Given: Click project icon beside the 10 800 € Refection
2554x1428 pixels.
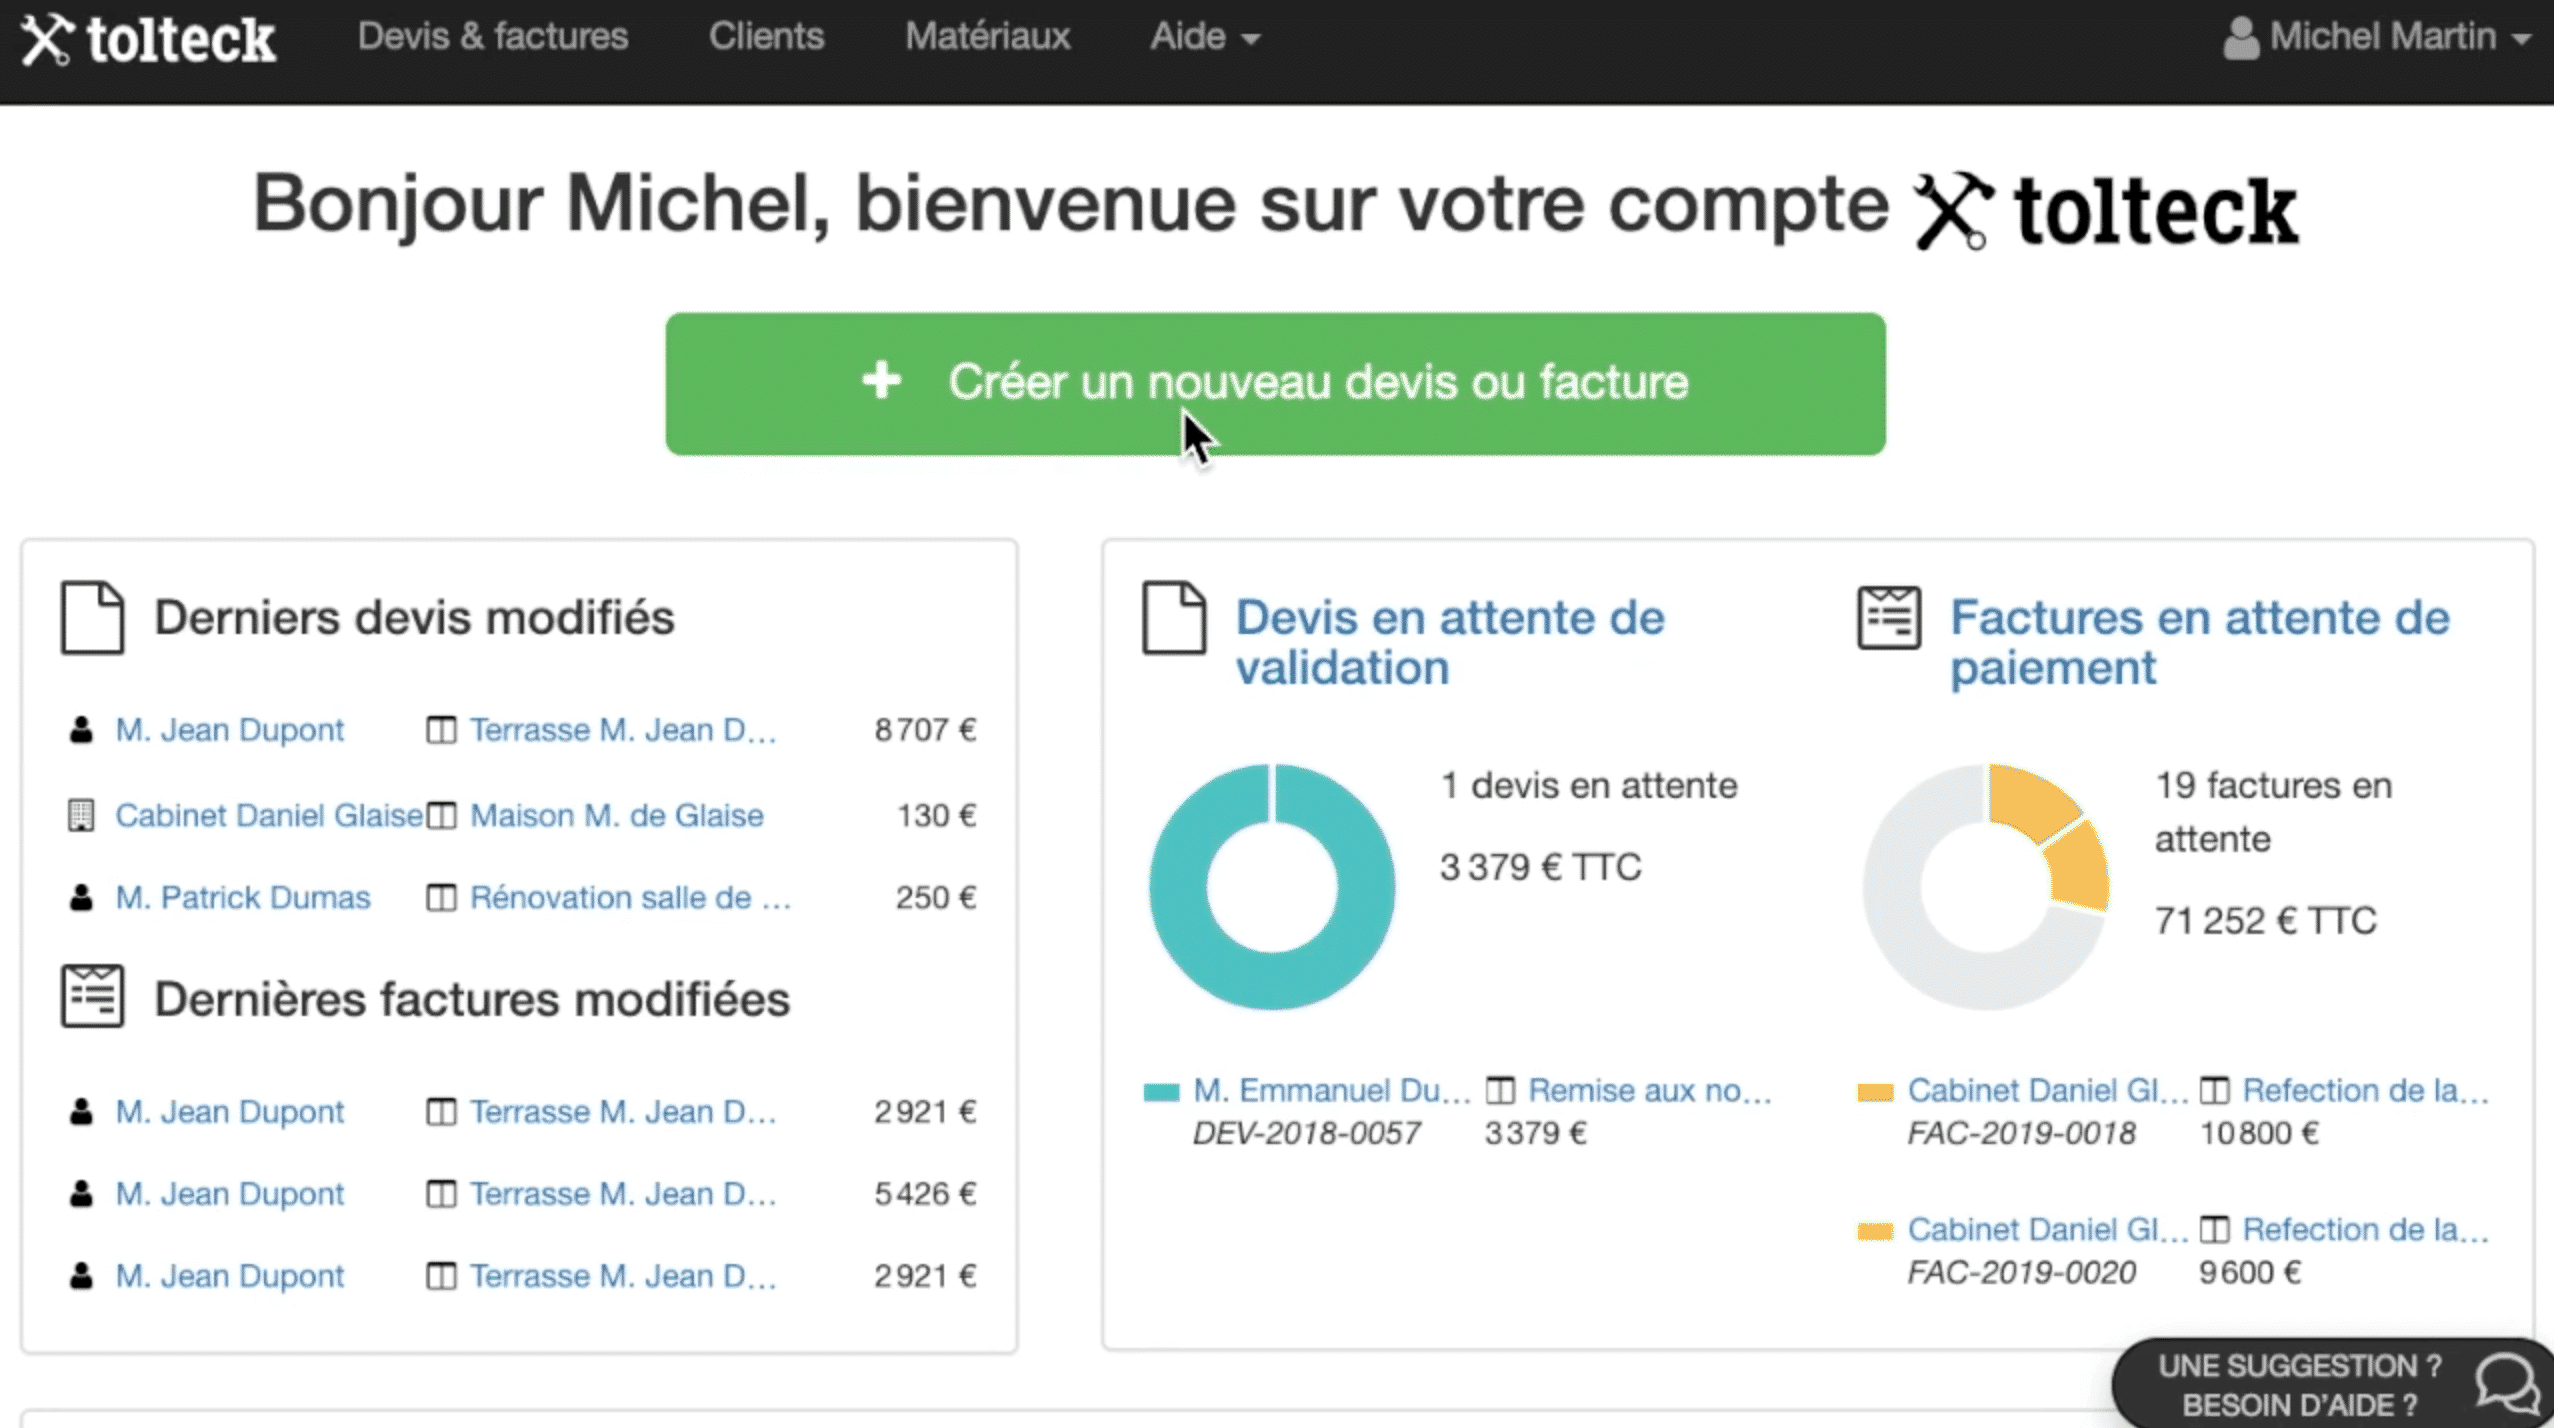Looking at the screenshot, I should [x=2214, y=1090].
